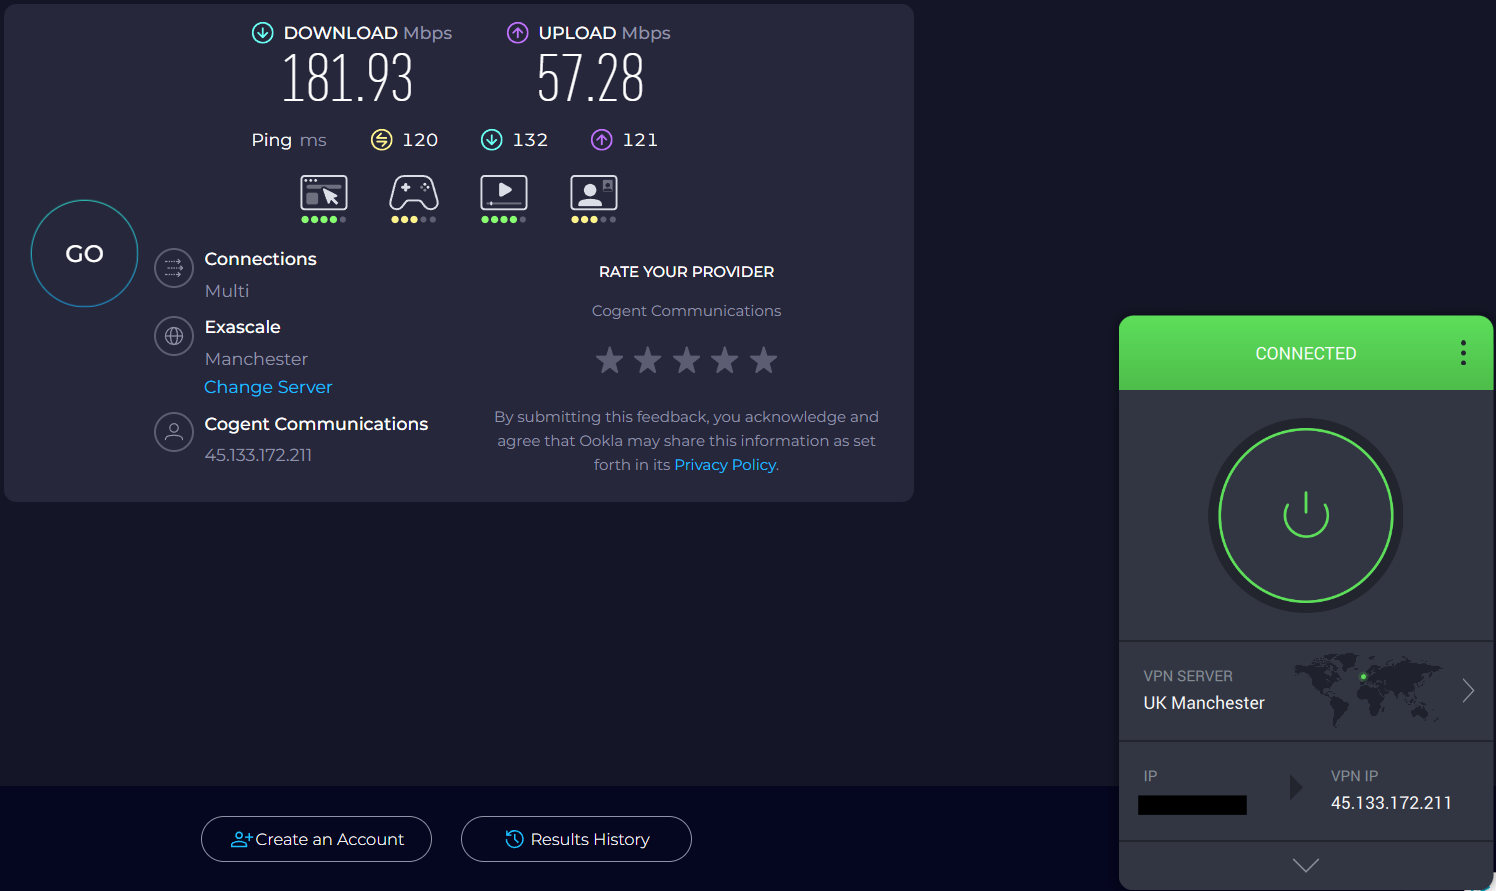Give Cogent Communications a five-star rating

click(x=763, y=360)
